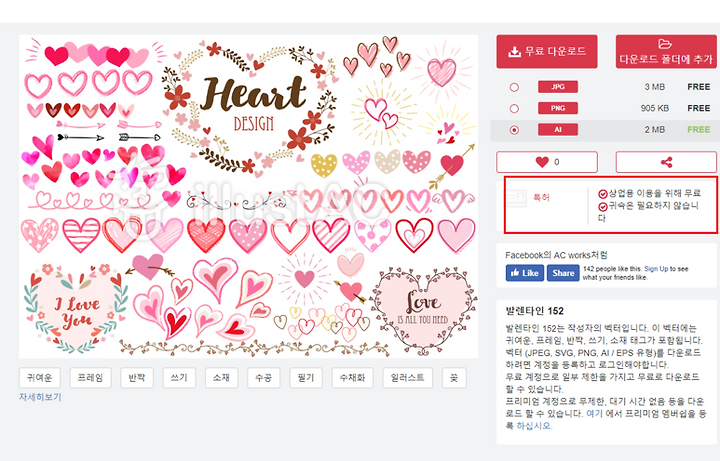The image size is (720, 461).
Task: Click the Heart Design preview image
Action: coord(248,197)
